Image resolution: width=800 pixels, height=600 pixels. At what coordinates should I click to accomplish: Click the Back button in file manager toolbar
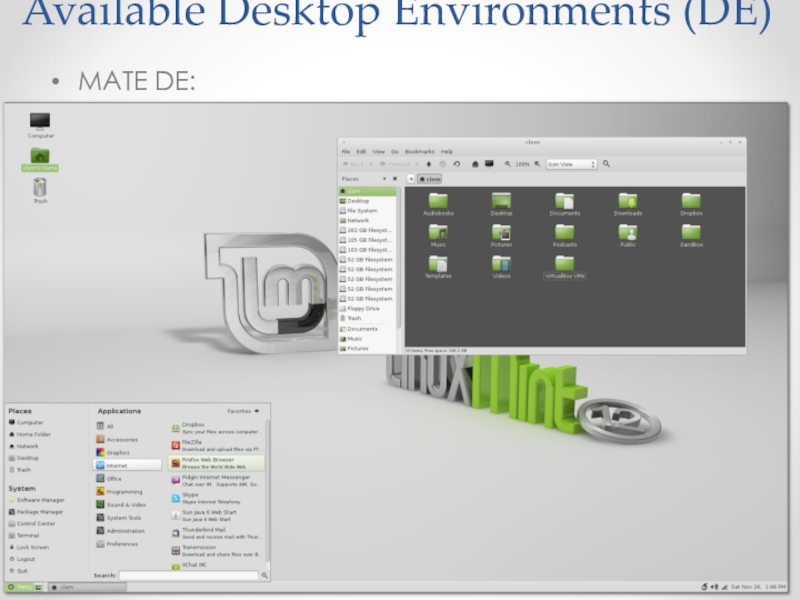(x=353, y=164)
